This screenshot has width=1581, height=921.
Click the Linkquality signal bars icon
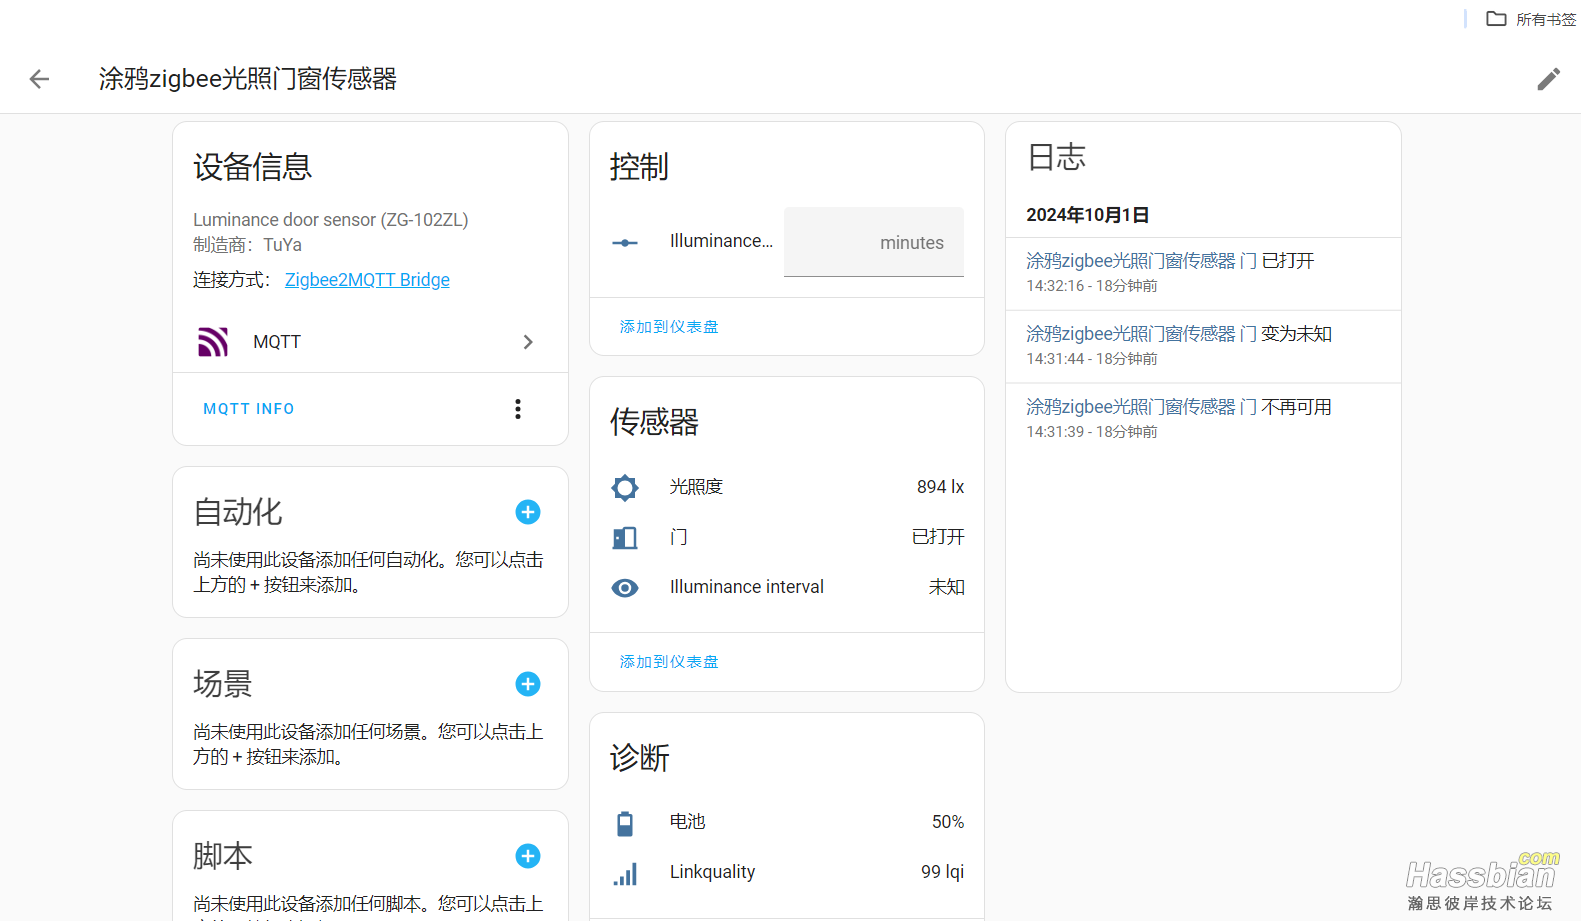pos(625,873)
